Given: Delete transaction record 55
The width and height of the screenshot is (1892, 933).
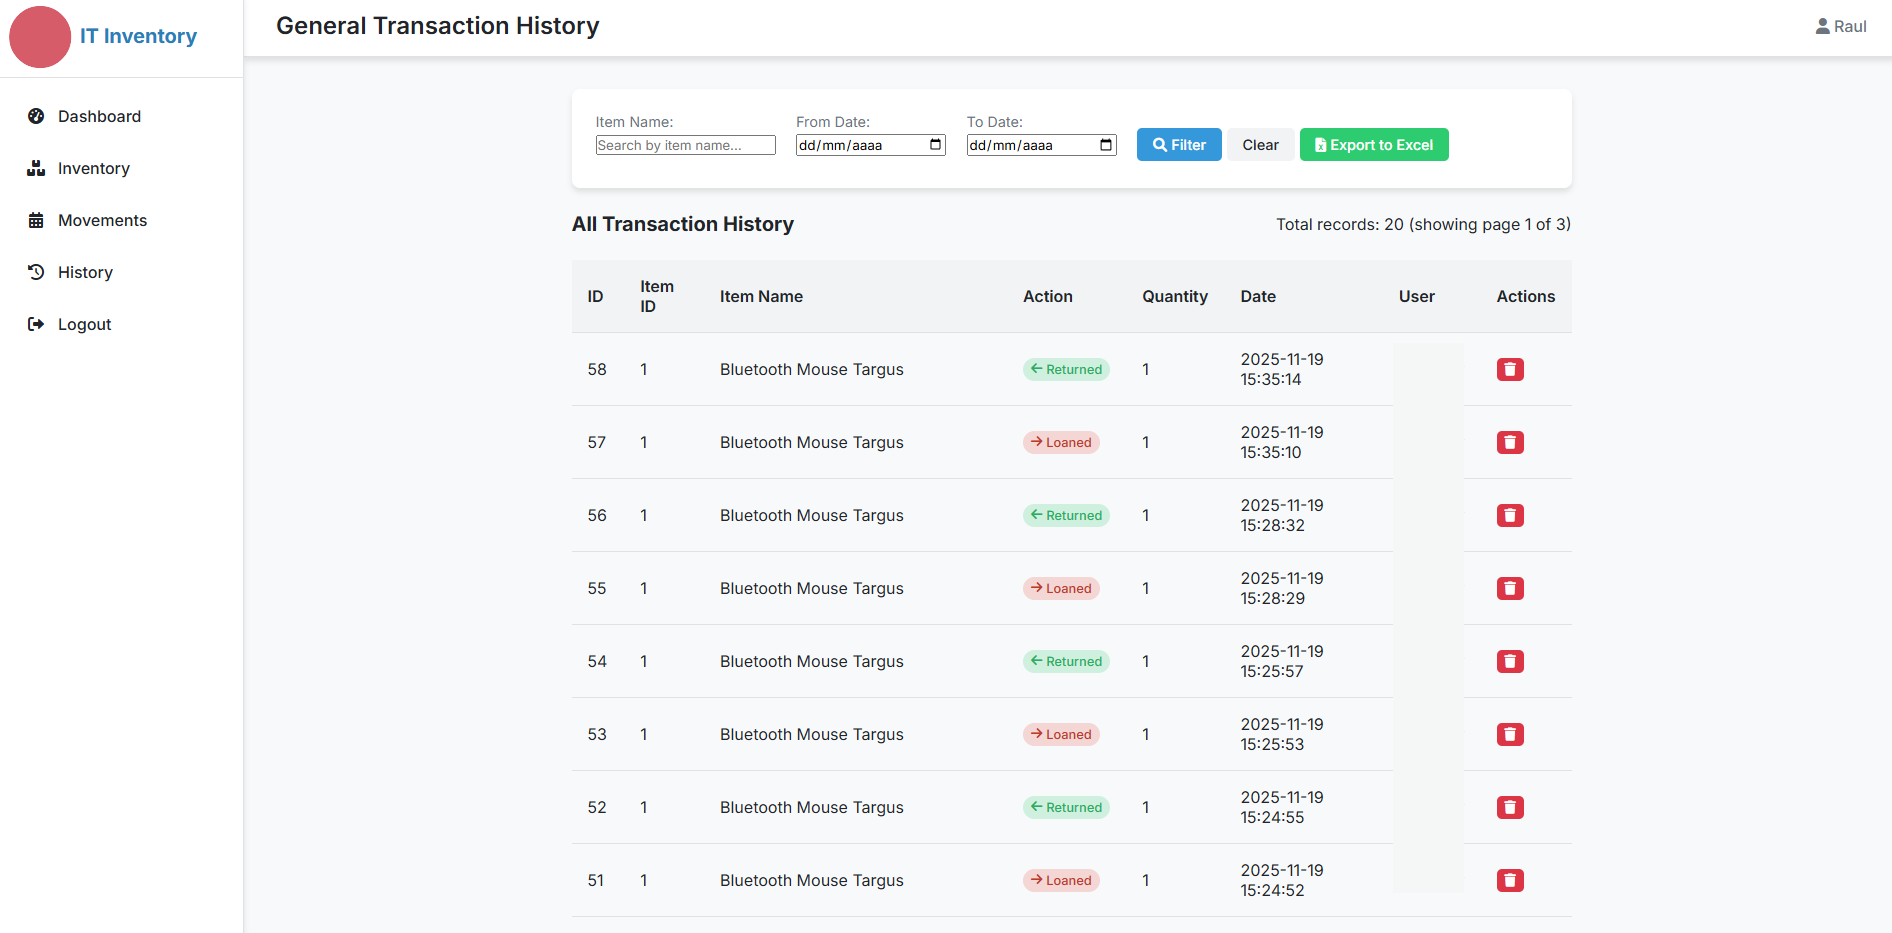Looking at the screenshot, I should point(1510,588).
